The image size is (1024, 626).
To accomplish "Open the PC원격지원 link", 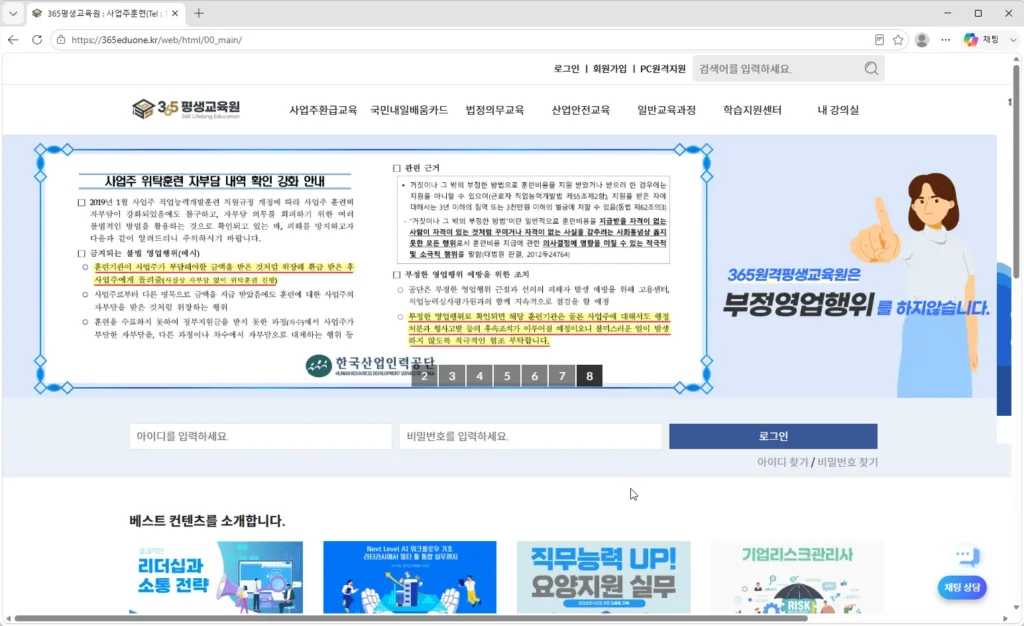I will (x=663, y=69).
